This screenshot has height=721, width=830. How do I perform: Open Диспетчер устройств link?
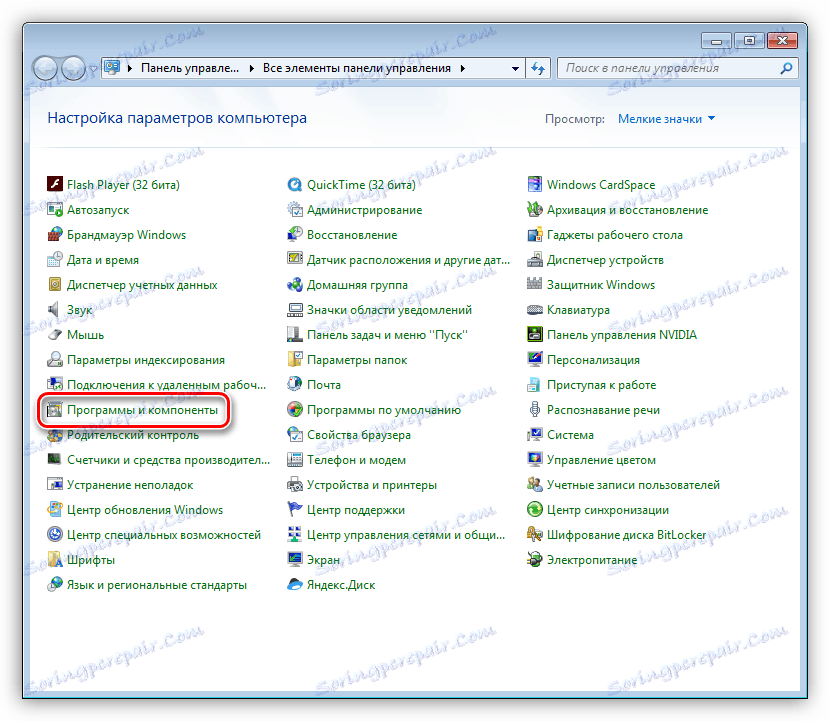tap(605, 259)
